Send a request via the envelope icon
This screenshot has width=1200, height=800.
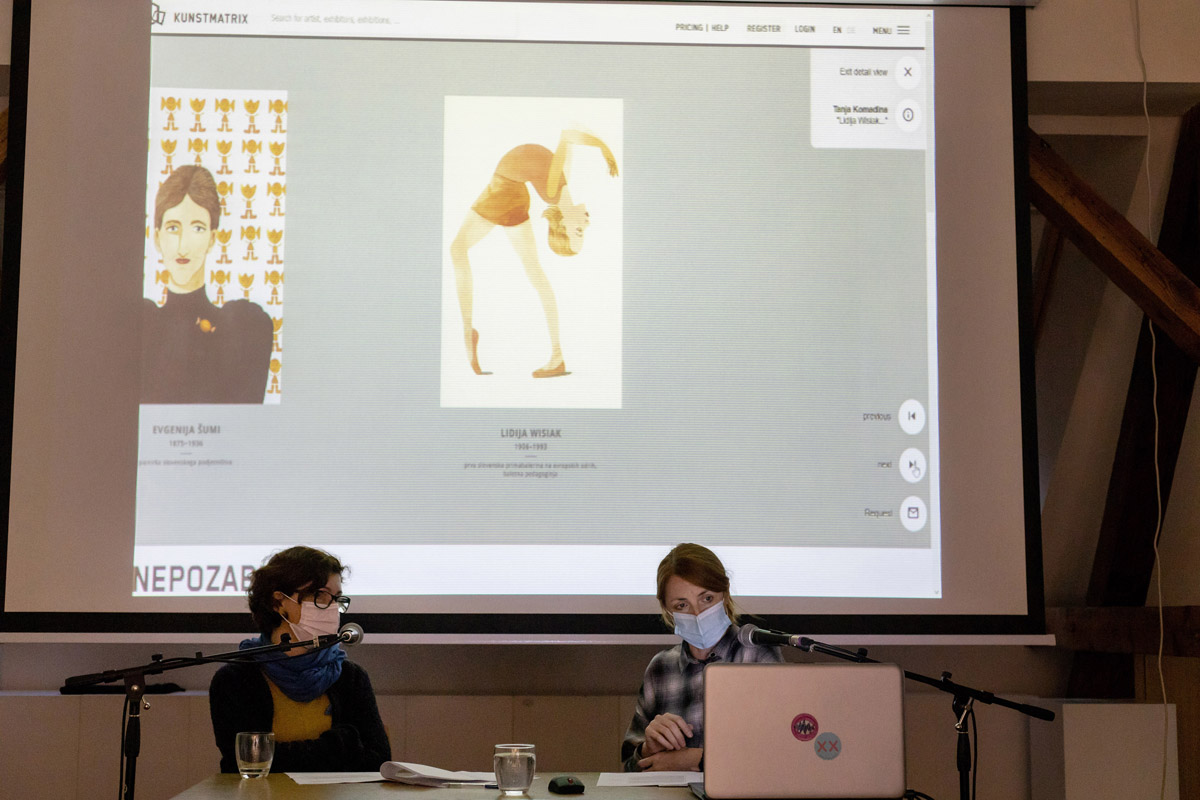pyautogui.click(x=912, y=513)
